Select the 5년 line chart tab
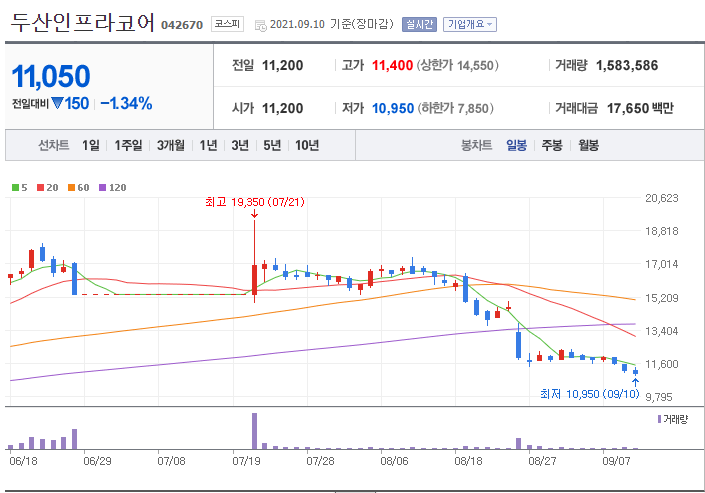The image size is (705, 493). 272,145
